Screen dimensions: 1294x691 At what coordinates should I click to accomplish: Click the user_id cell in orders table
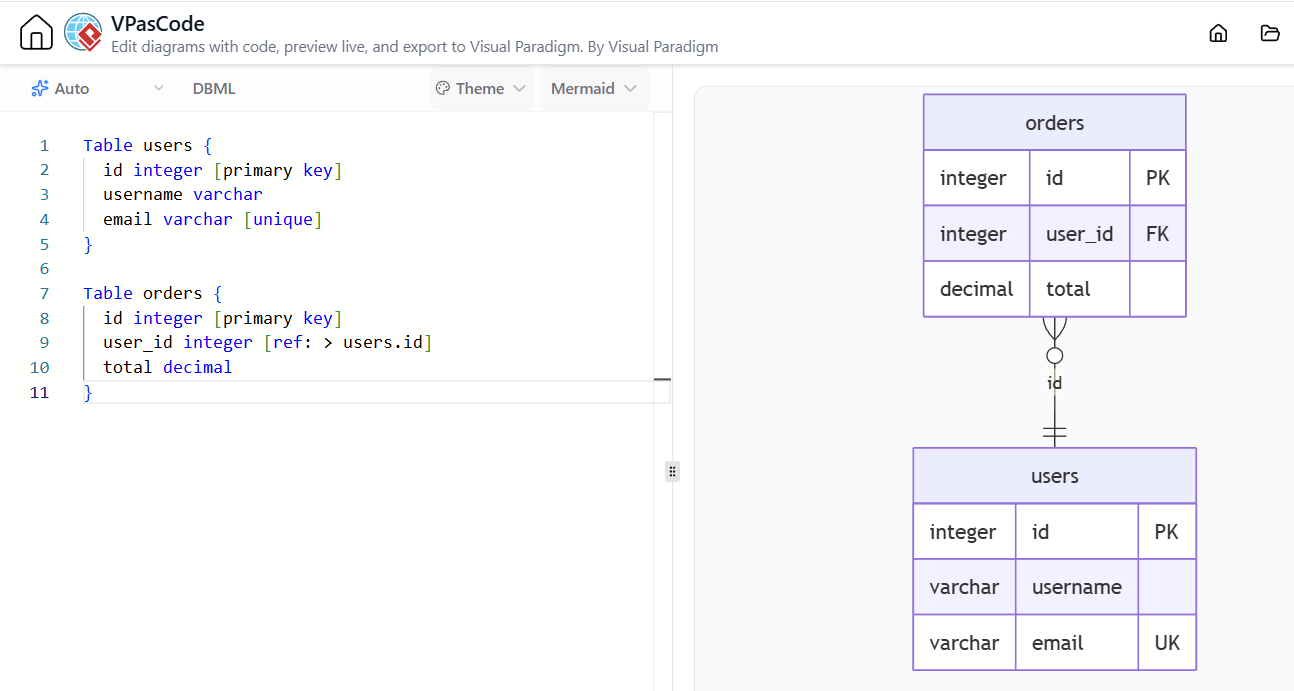[x=1080, y=234]
